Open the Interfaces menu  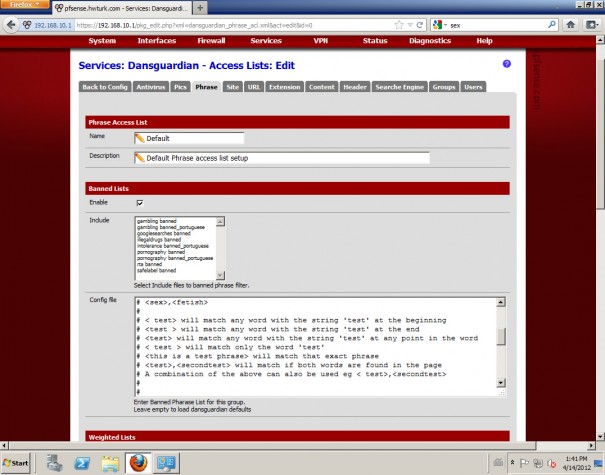click(x=157, y=41)
